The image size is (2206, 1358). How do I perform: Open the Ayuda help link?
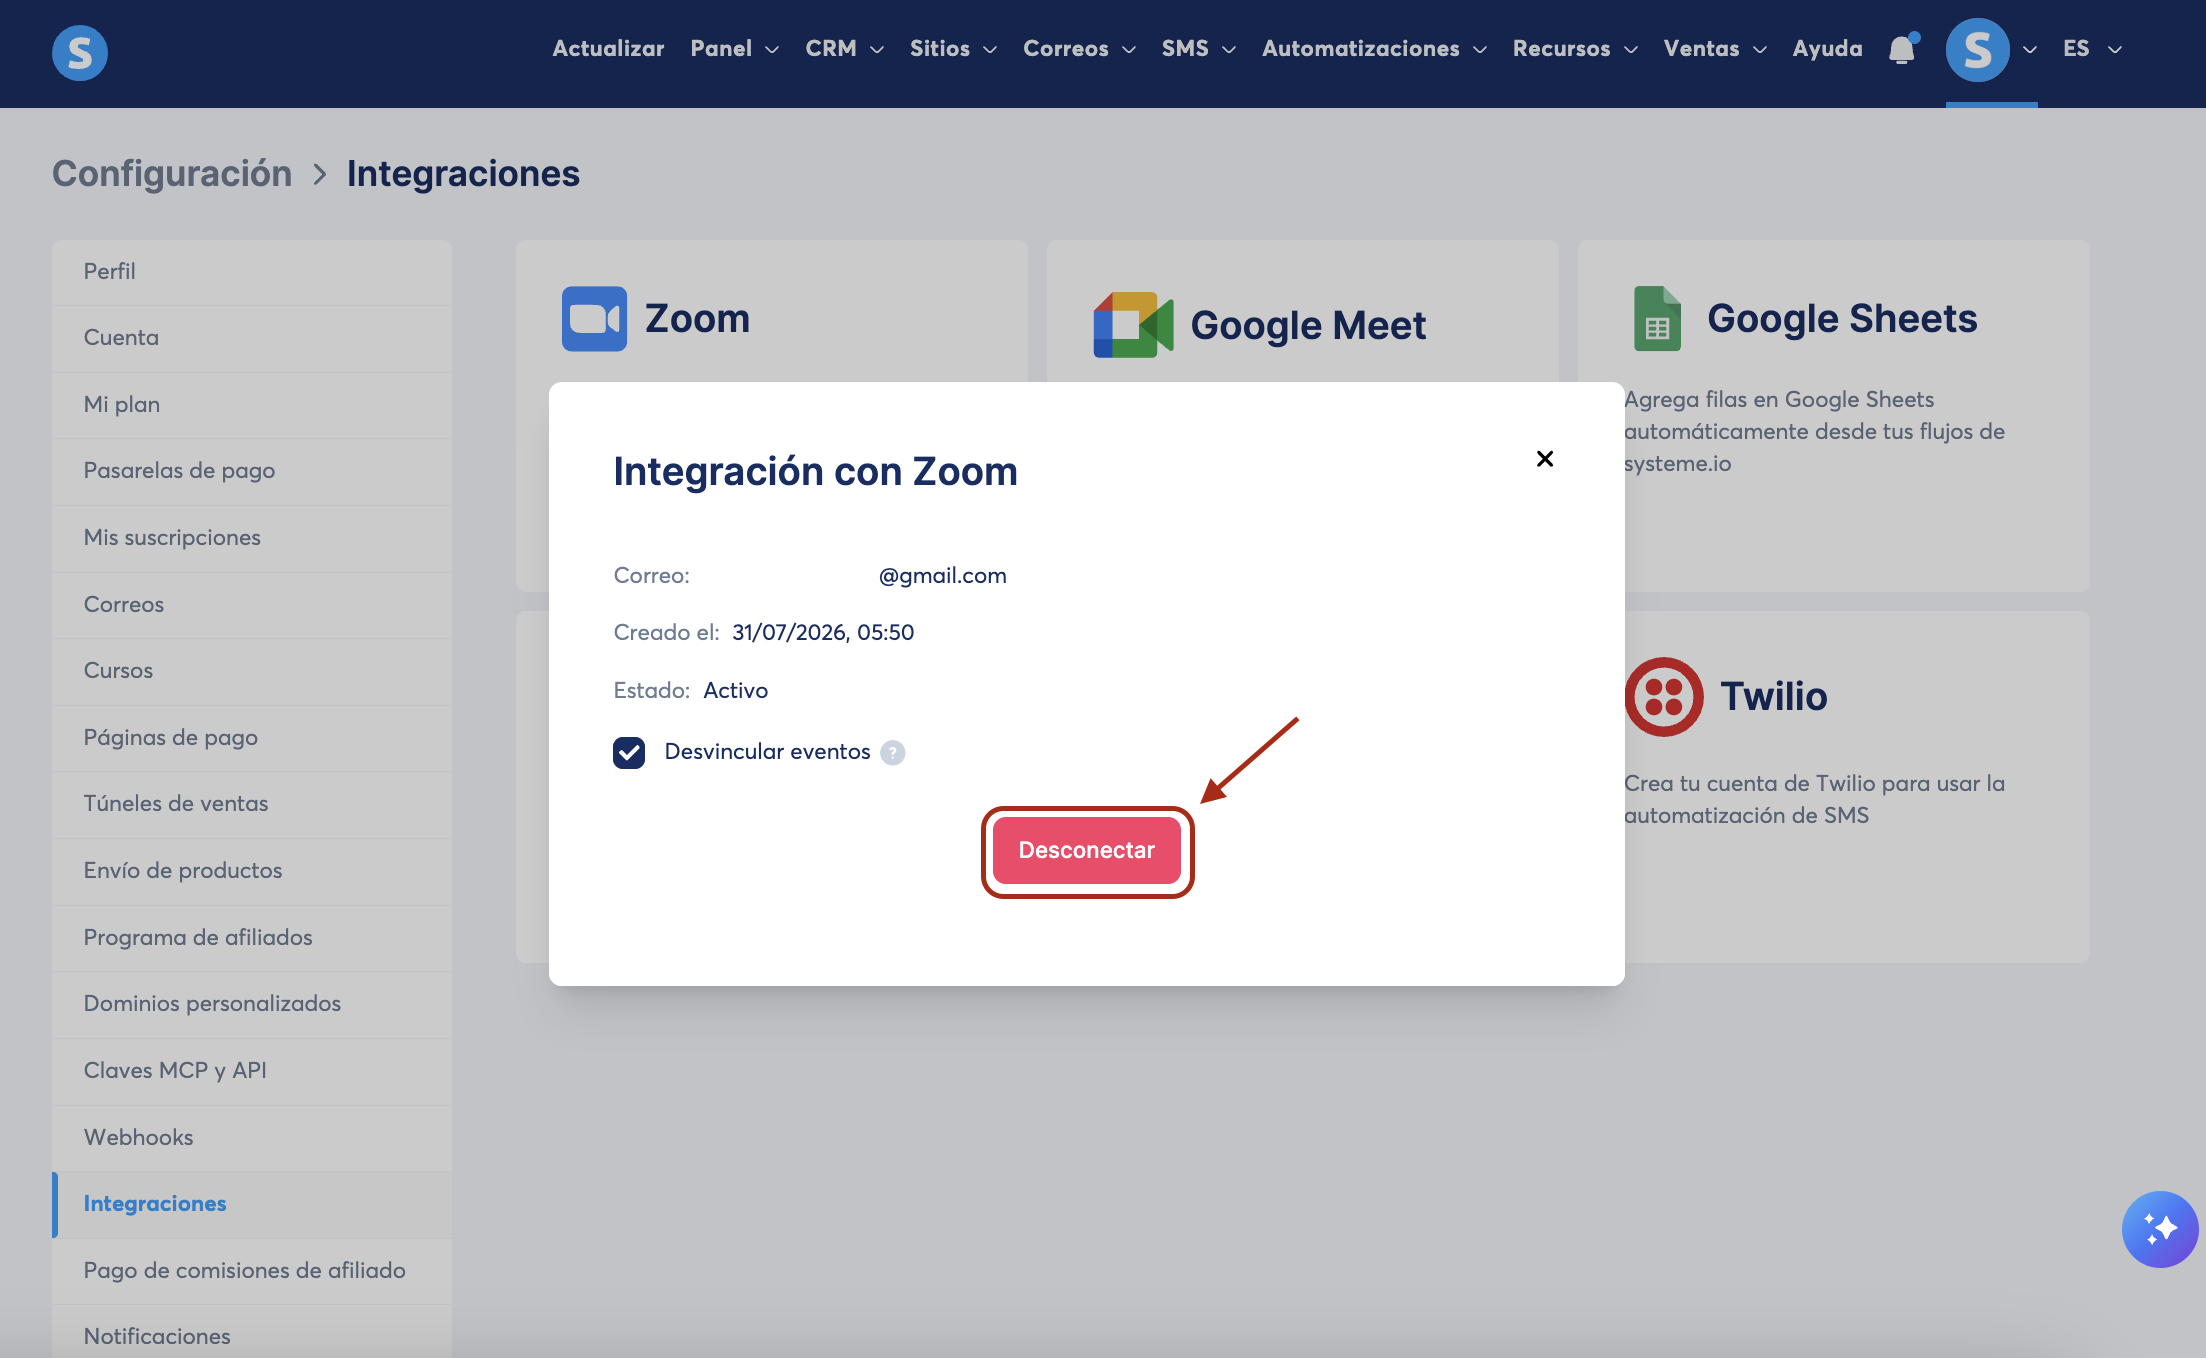tap(1827, 49)
